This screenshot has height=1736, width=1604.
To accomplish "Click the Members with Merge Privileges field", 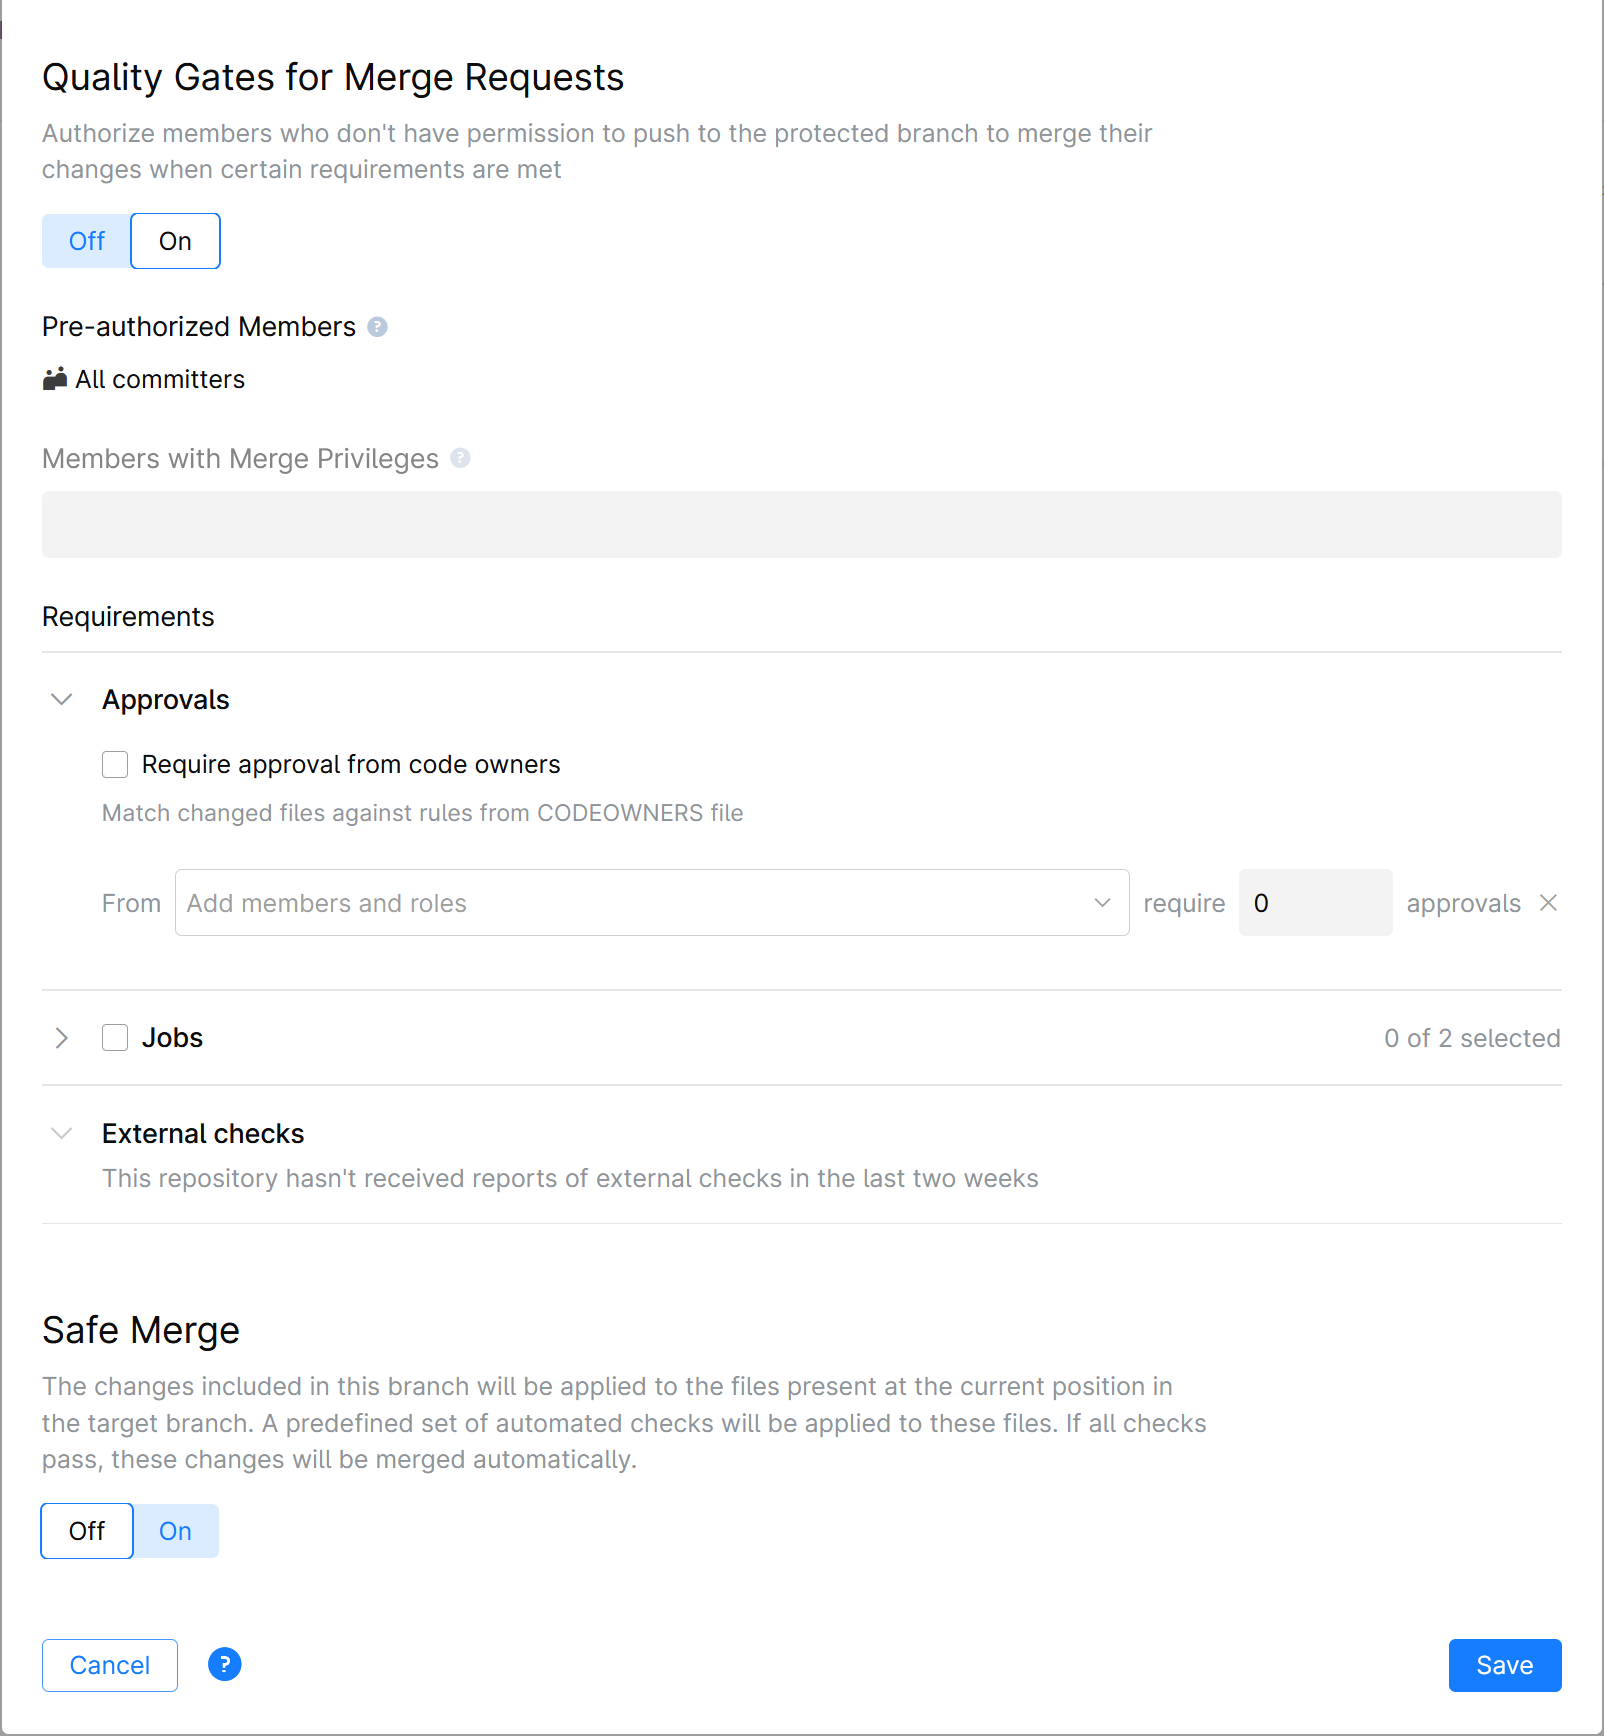I will 801,524.
